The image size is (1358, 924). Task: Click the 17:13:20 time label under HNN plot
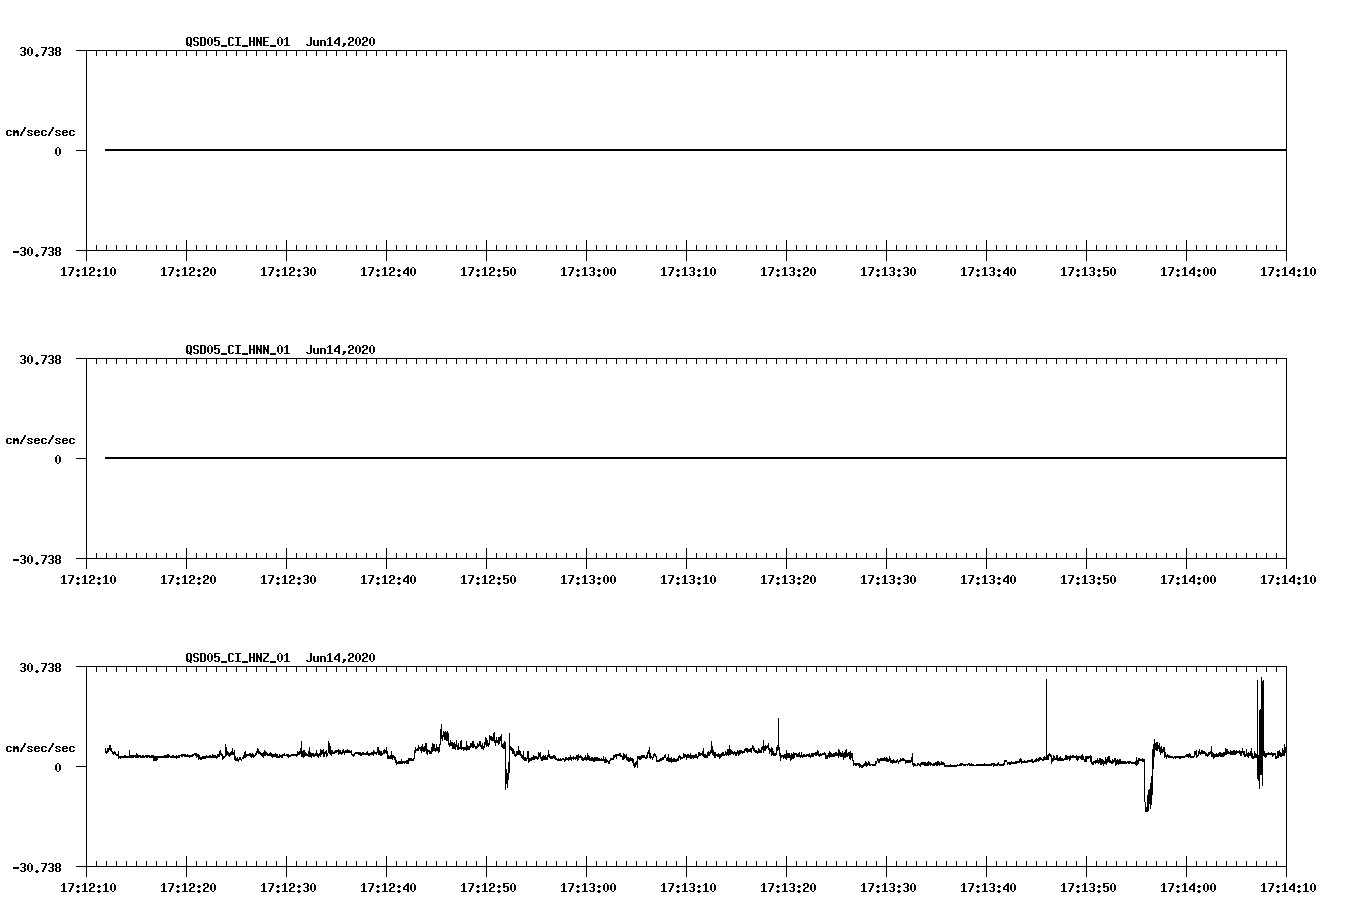pos(788,579)
